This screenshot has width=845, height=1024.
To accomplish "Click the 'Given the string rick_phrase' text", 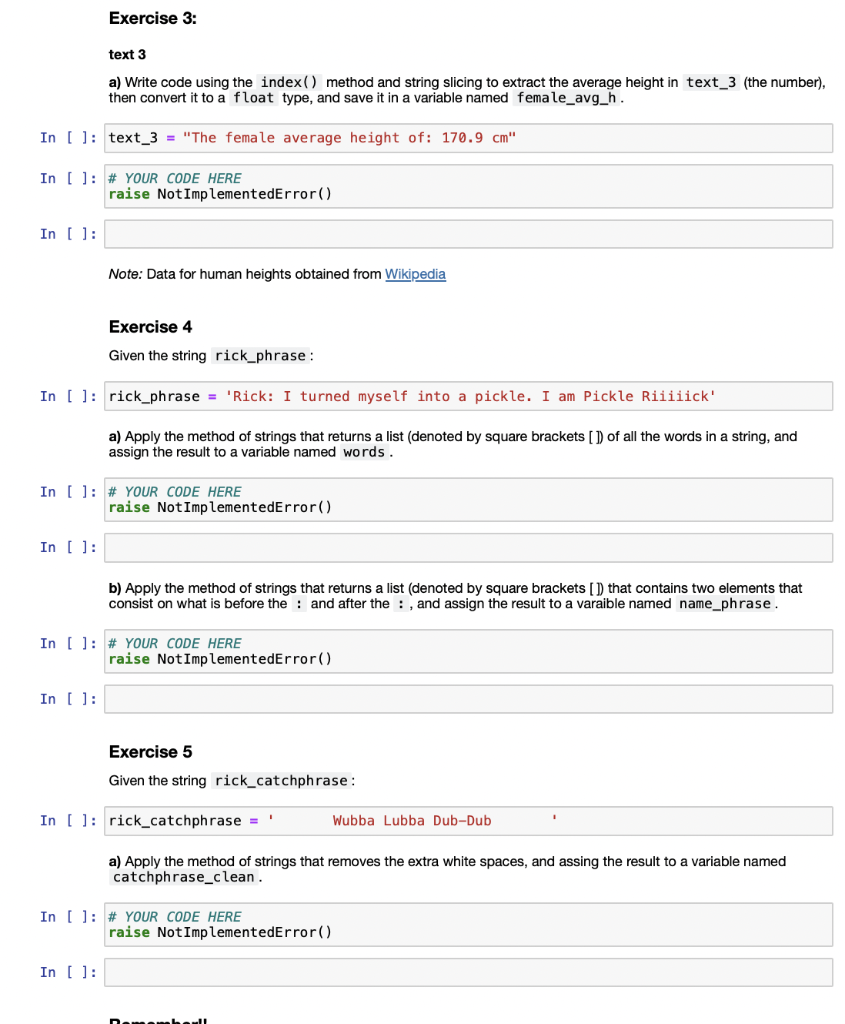I will coord(211,355).
